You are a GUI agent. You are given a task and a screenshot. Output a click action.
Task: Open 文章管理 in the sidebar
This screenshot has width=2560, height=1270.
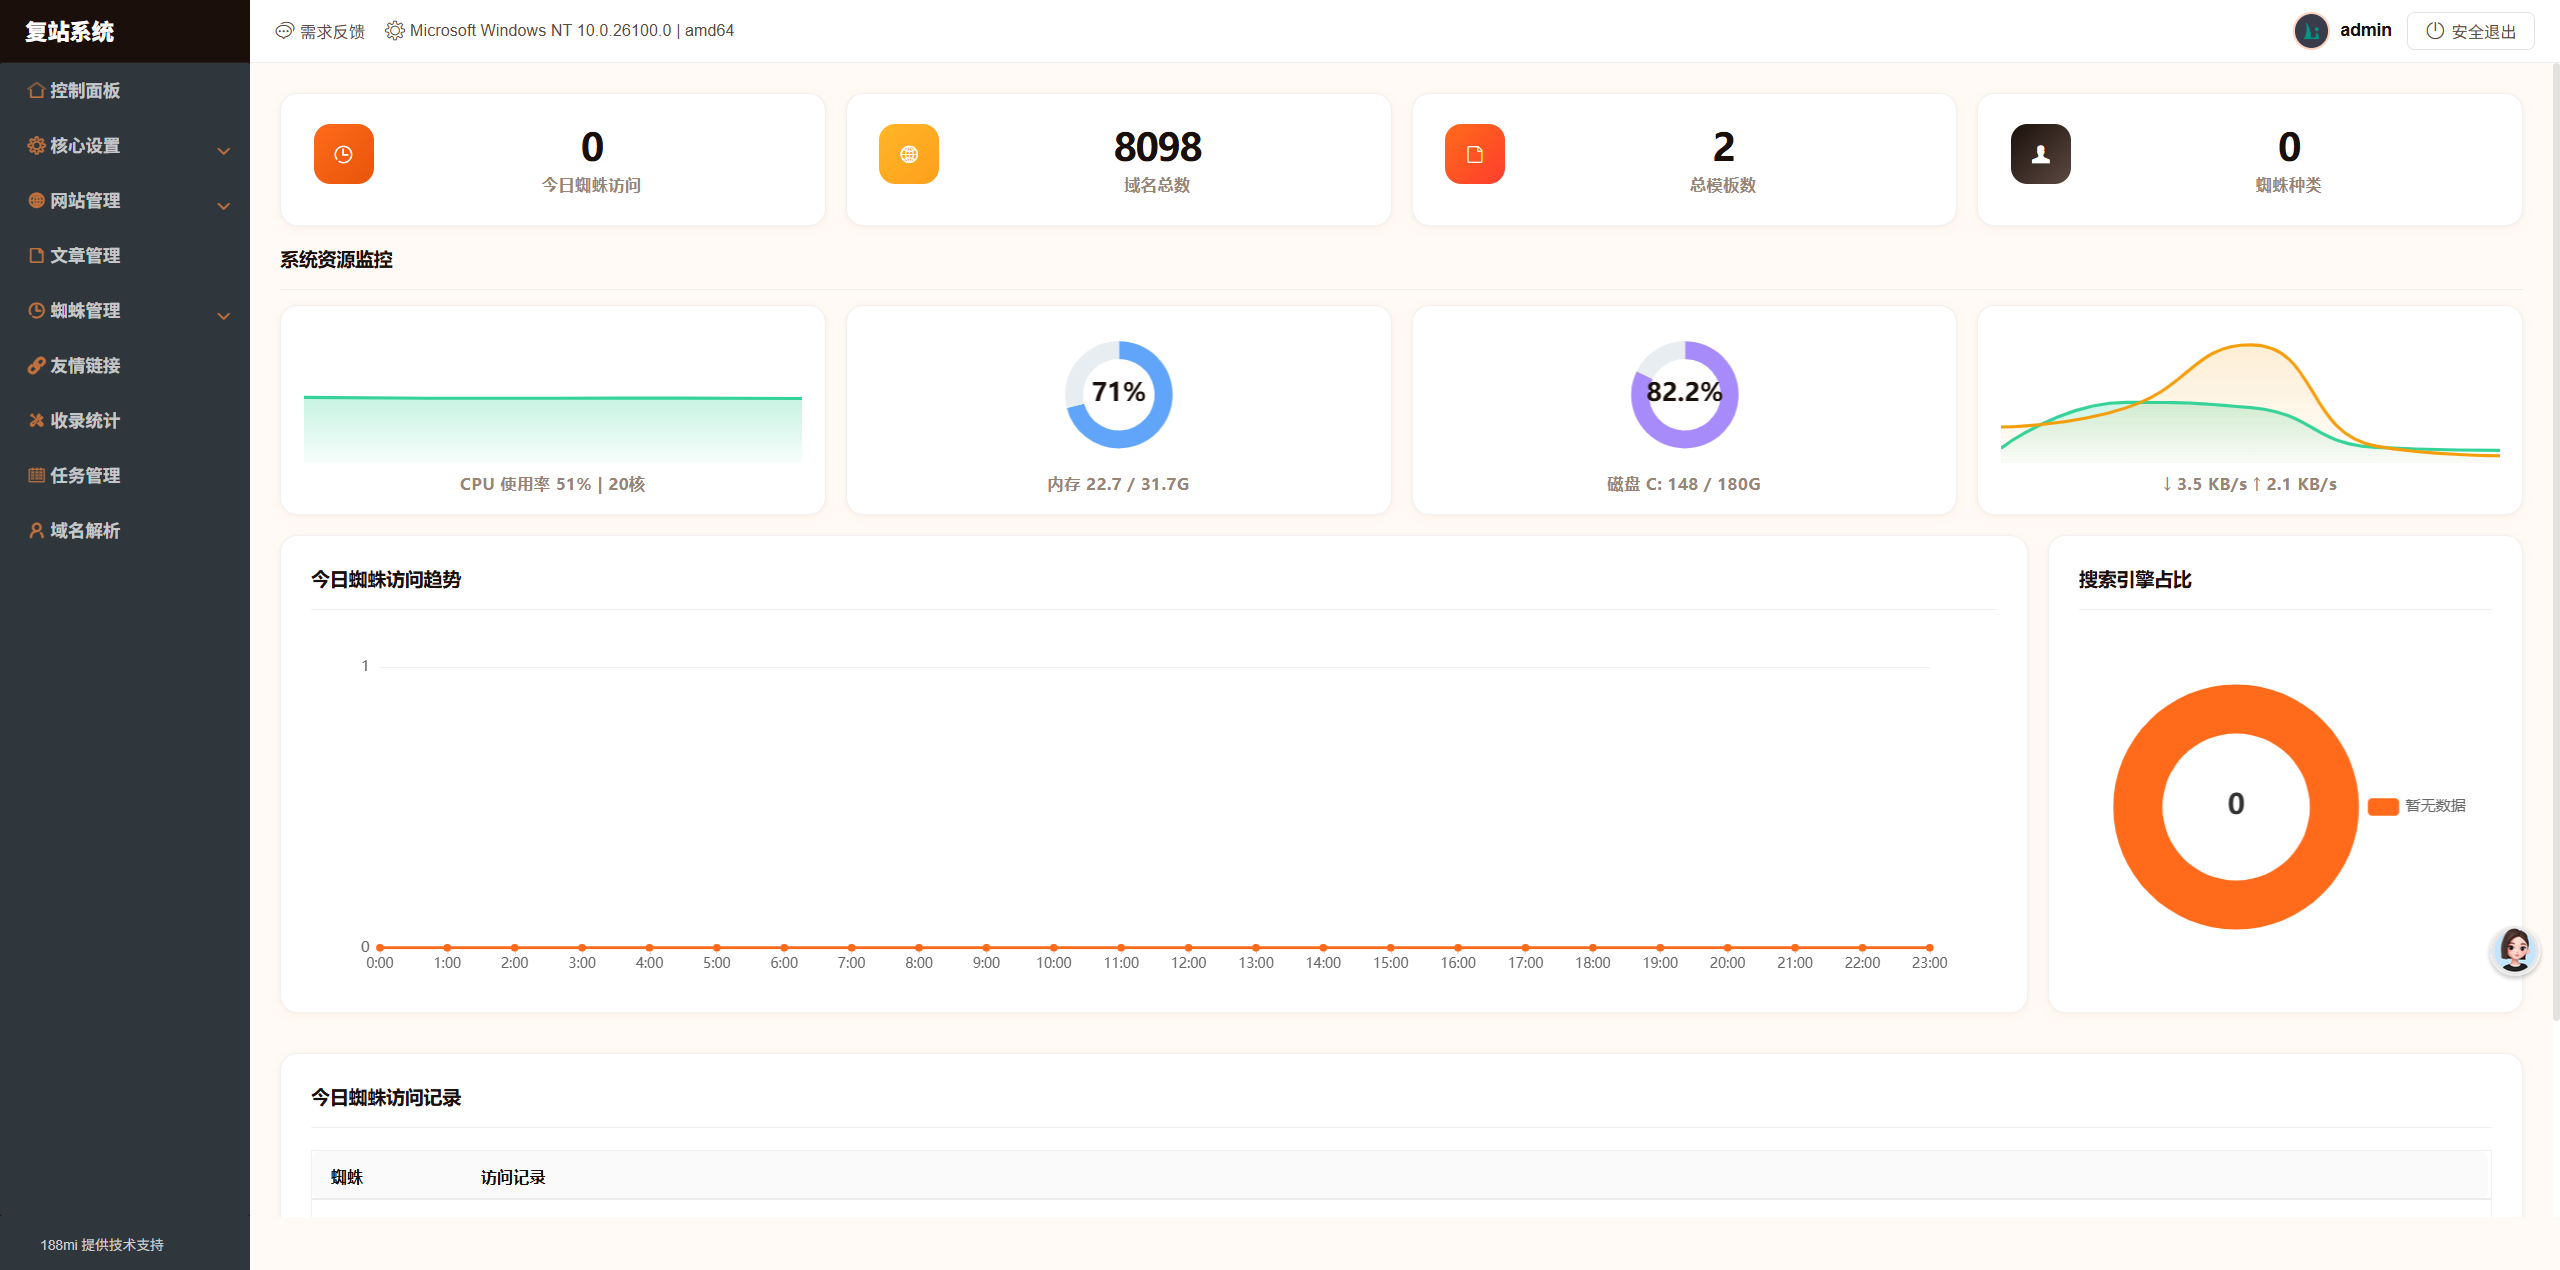click(125, 255)
